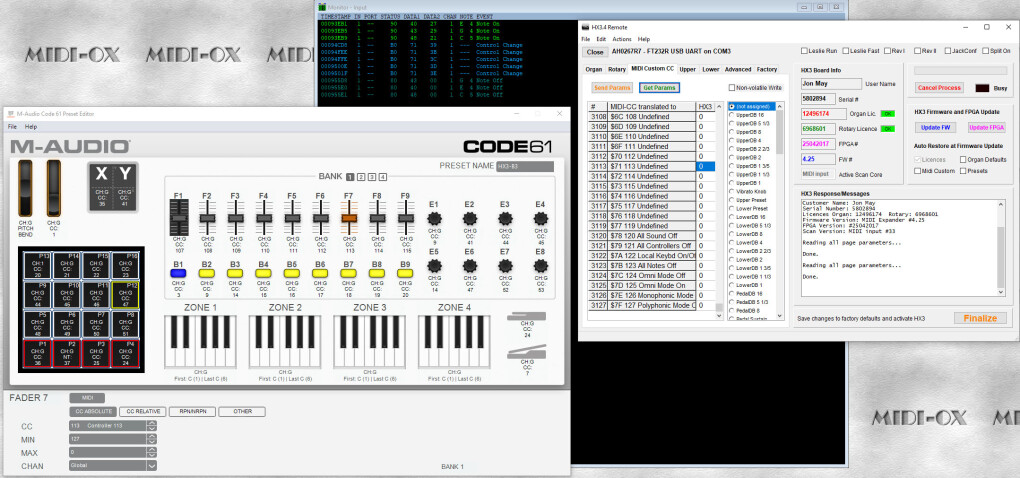Image resolution: width=1020 pixels, height=478 pixels.
Task: Select drum pad P4
Action: (125, 353)
